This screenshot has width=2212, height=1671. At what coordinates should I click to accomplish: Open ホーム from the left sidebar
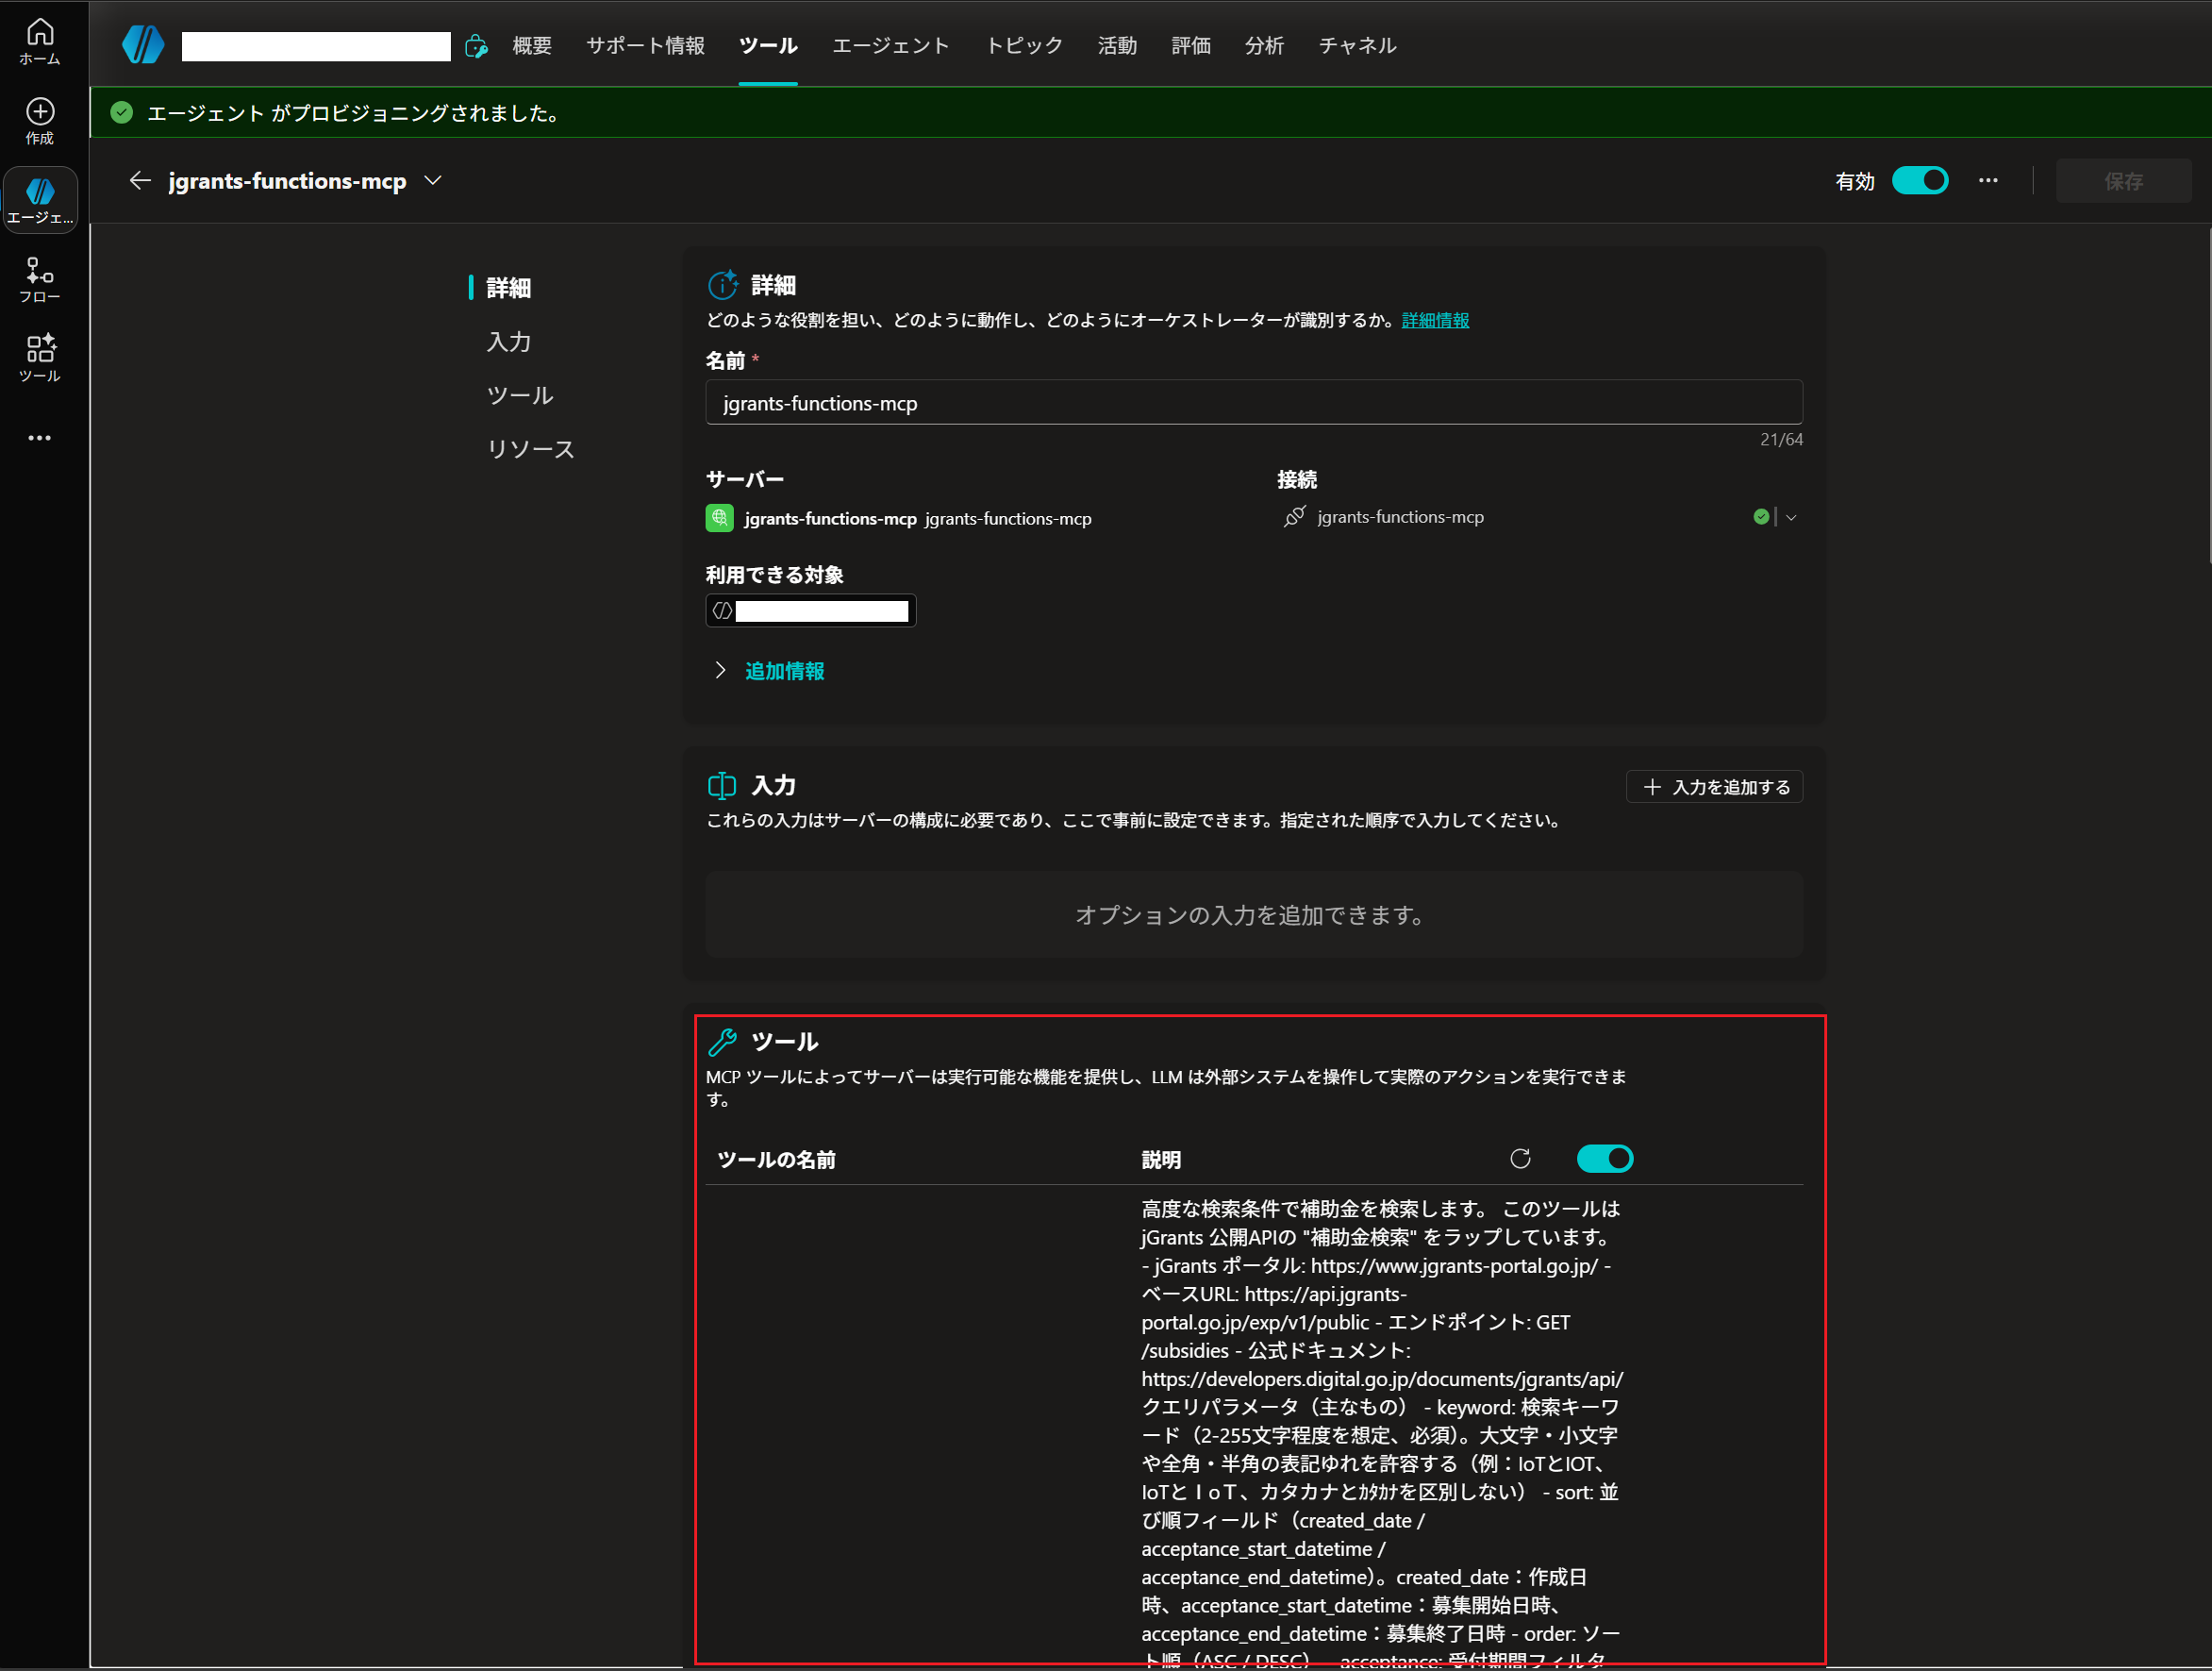click(x=39, y=40)
